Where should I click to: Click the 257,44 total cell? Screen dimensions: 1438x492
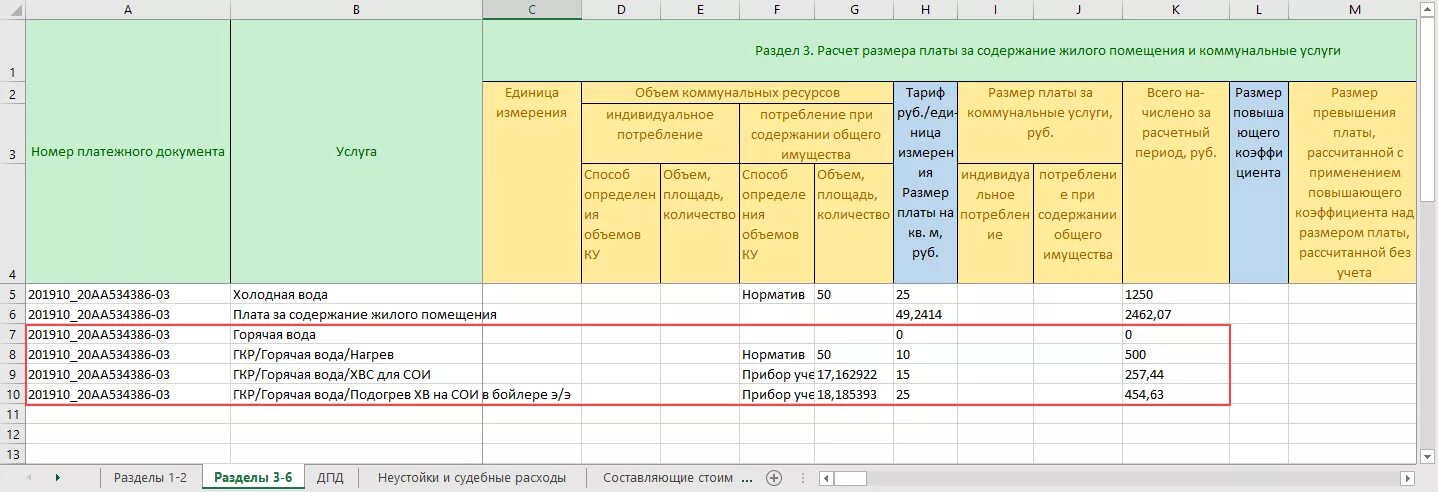point(1176,374)
